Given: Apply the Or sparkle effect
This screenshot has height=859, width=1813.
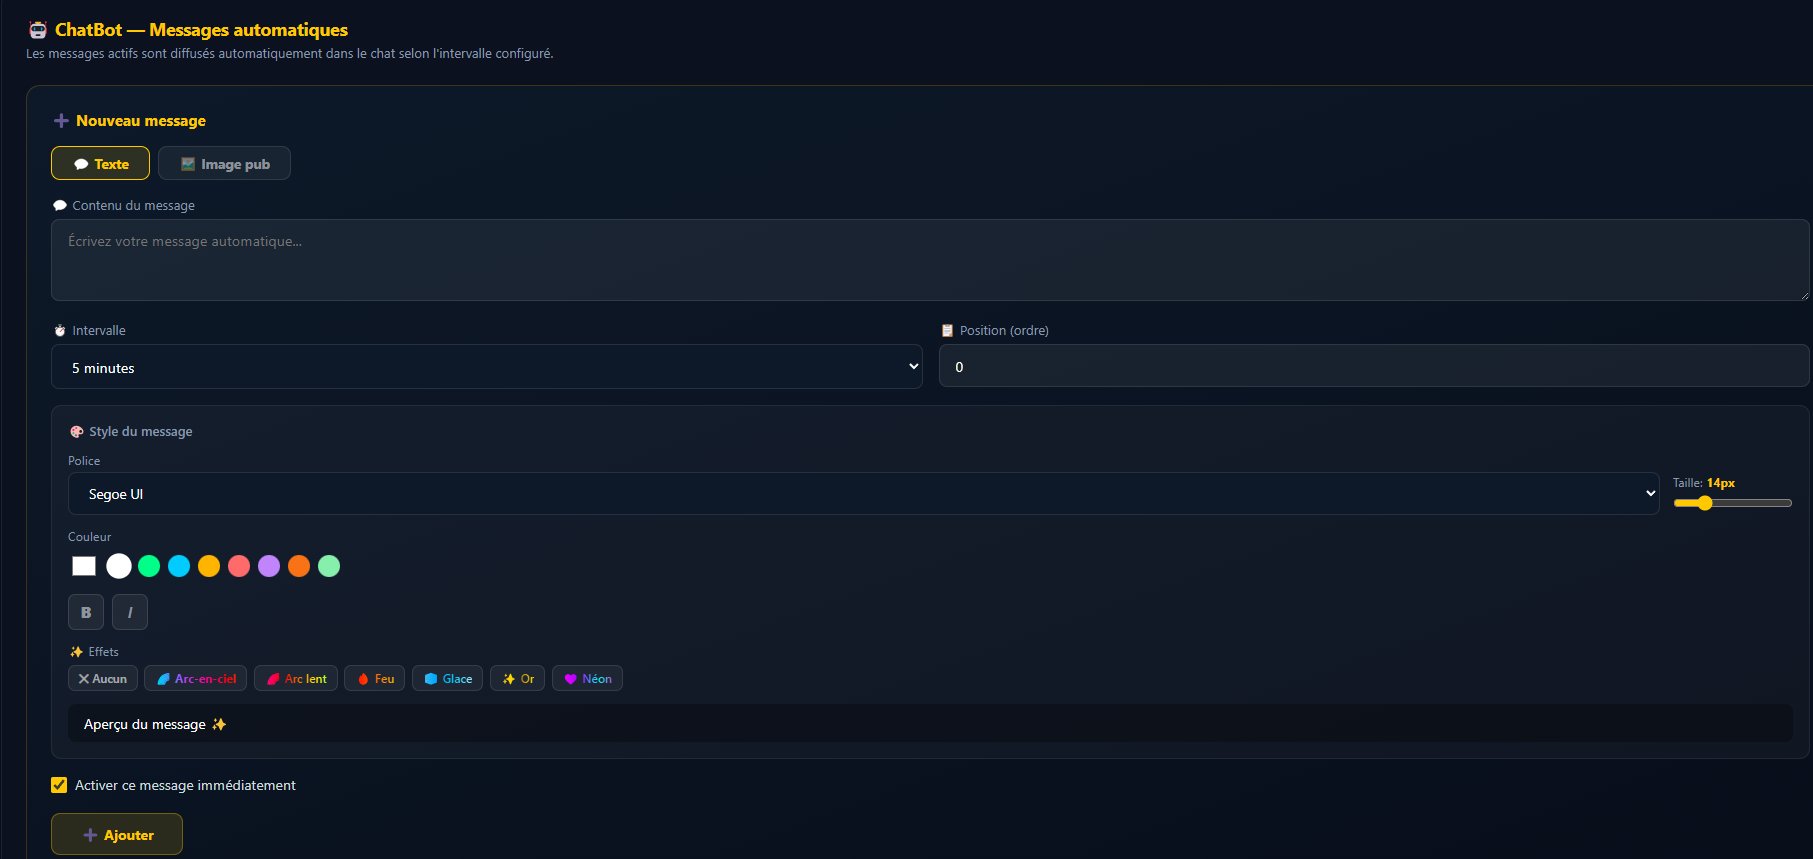Looking at the screenshot, I should (x=517, y=678).
